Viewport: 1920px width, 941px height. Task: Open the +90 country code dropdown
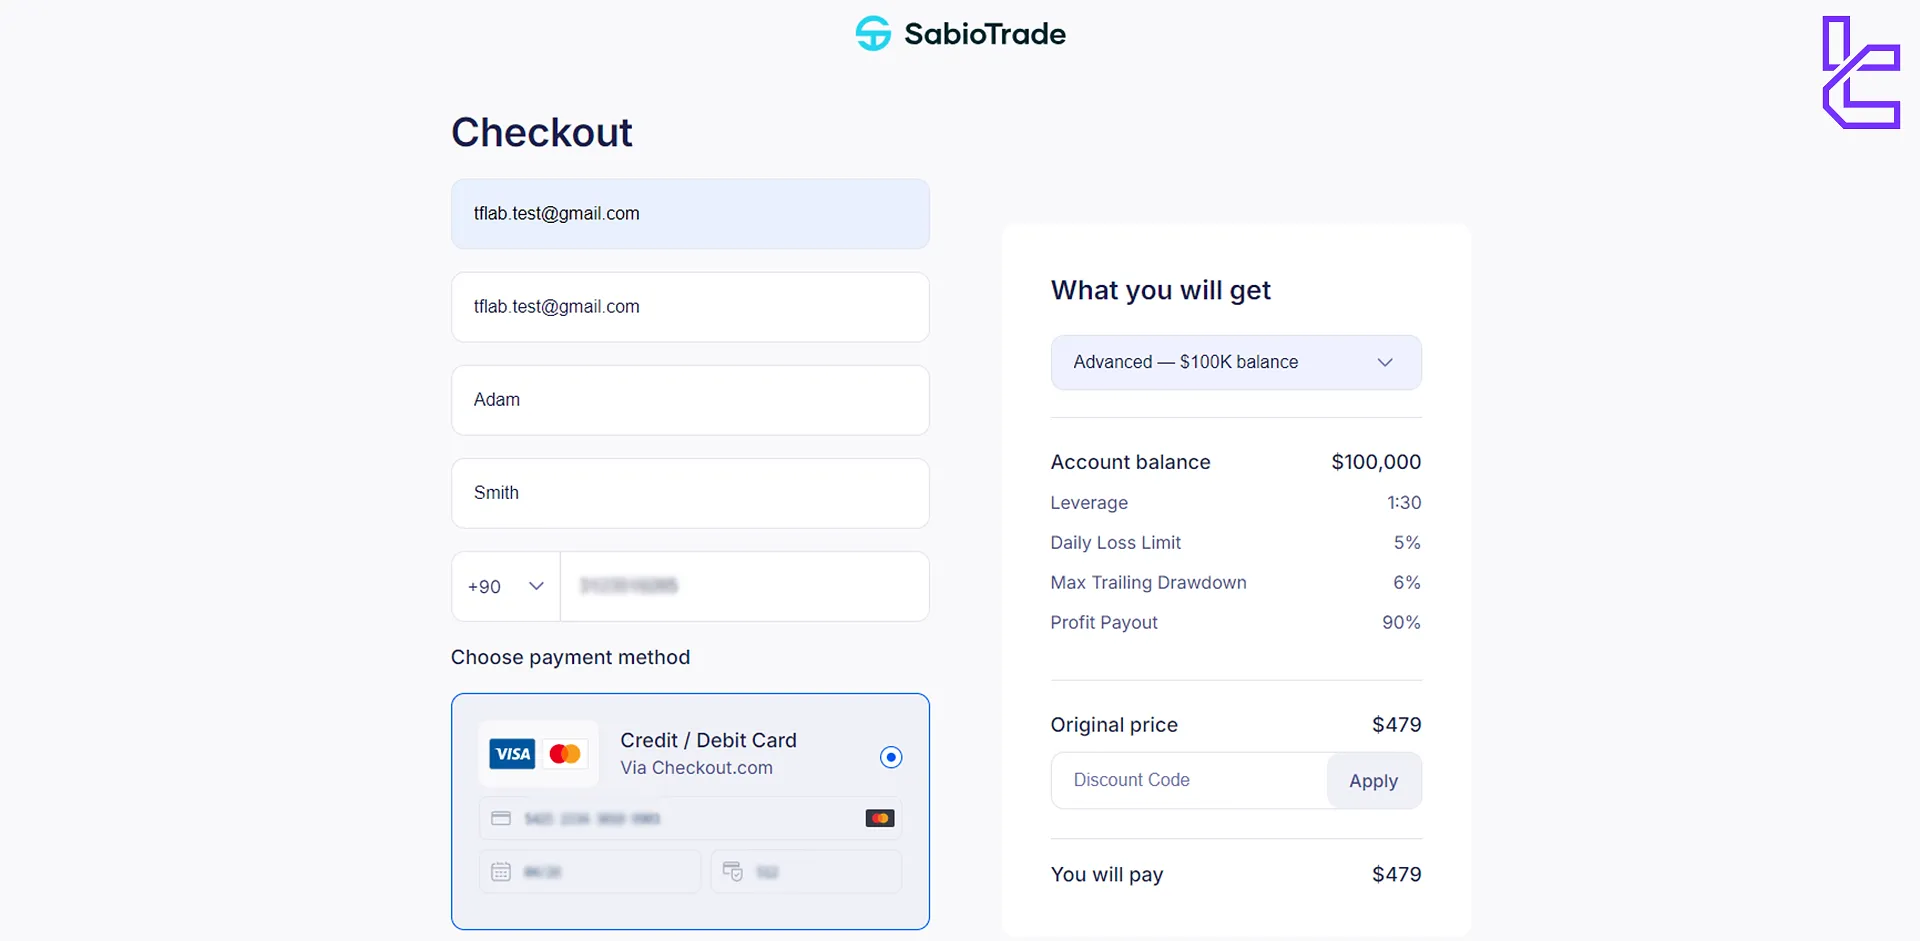[506, 587]
